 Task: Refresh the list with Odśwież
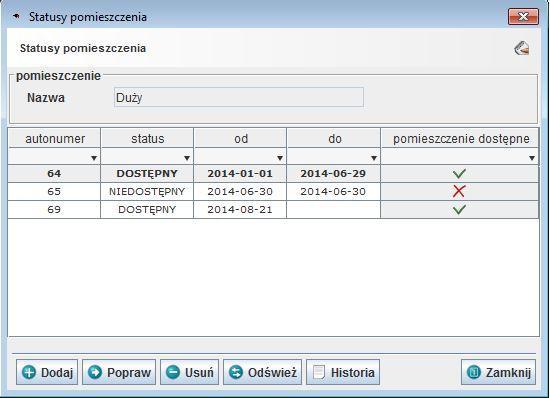click(262, 372)
